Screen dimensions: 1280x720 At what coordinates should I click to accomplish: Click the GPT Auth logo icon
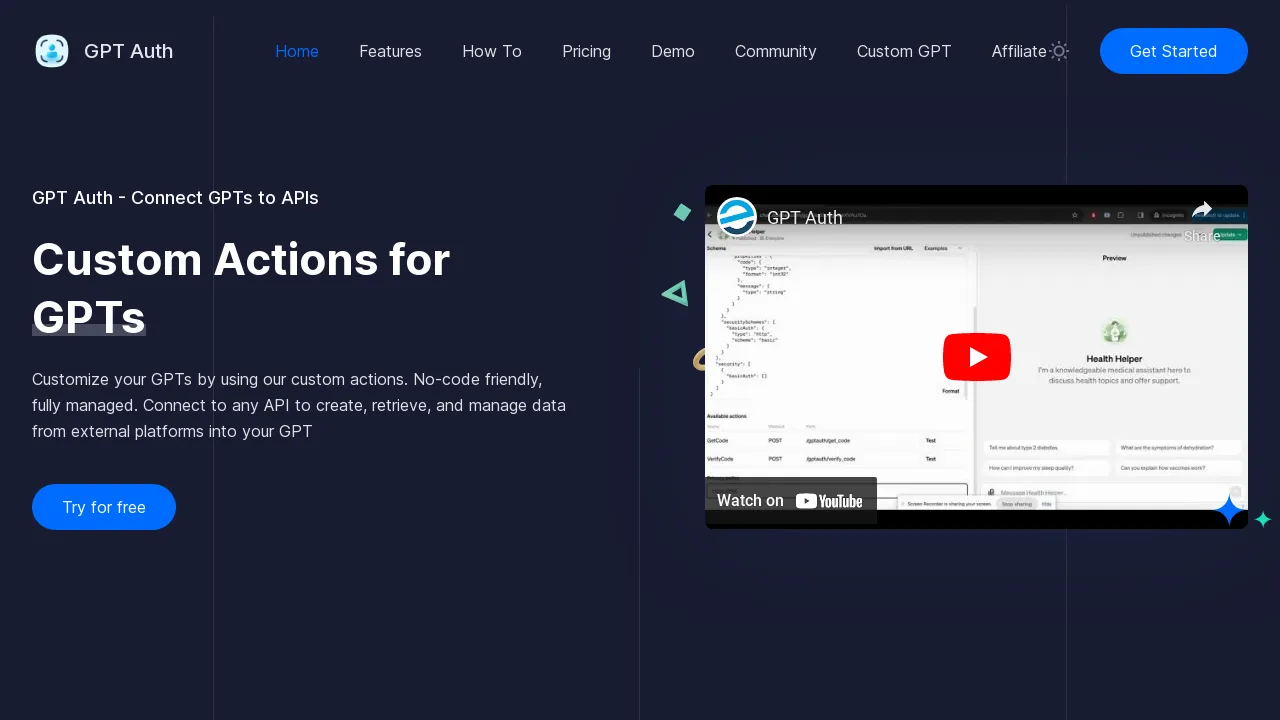[x=52, y=51]
